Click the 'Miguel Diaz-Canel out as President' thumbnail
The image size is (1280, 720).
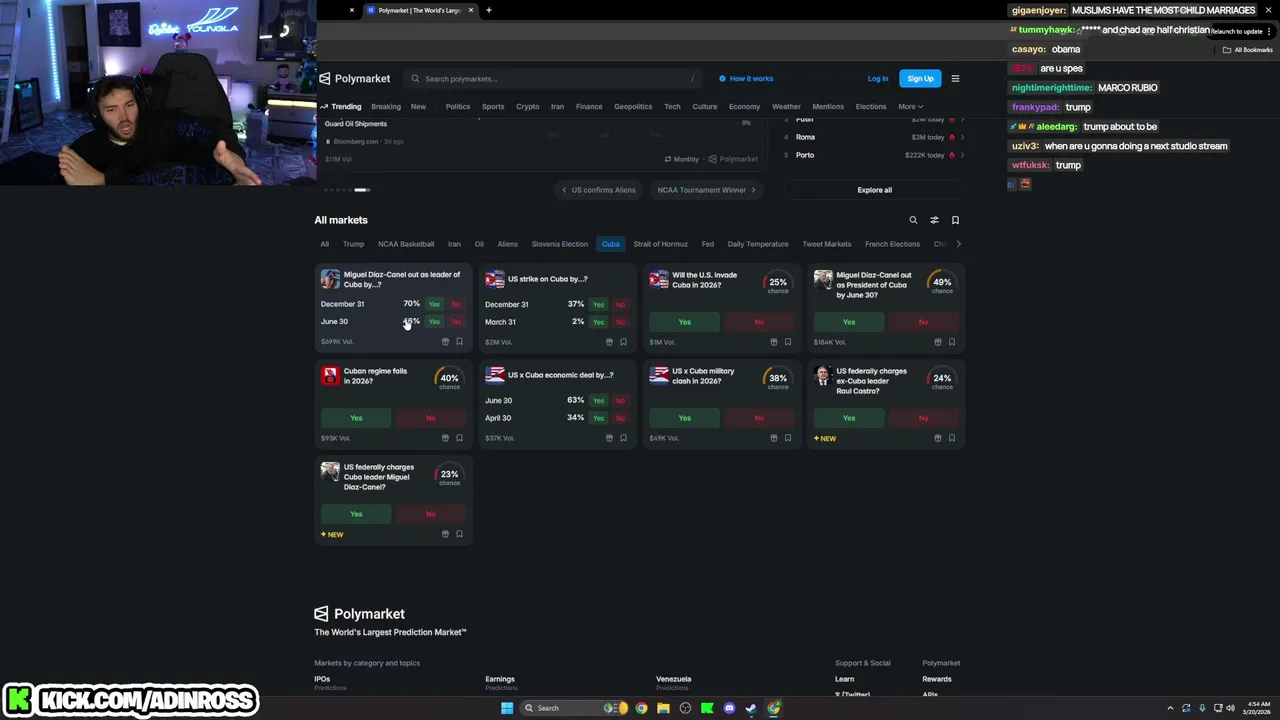click(x=823, y=280)
